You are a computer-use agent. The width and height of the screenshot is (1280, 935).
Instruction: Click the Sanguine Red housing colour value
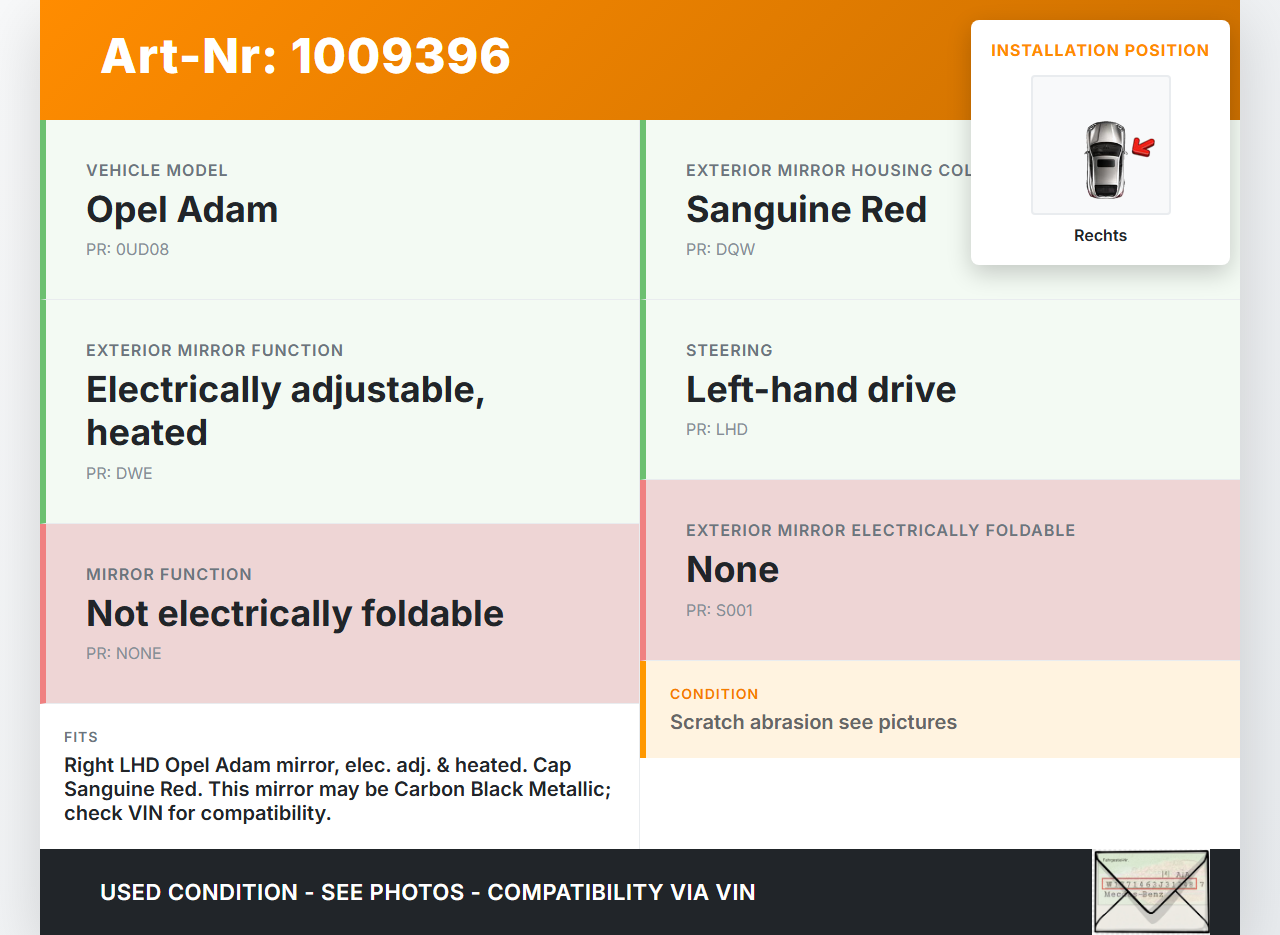point(806,210)
